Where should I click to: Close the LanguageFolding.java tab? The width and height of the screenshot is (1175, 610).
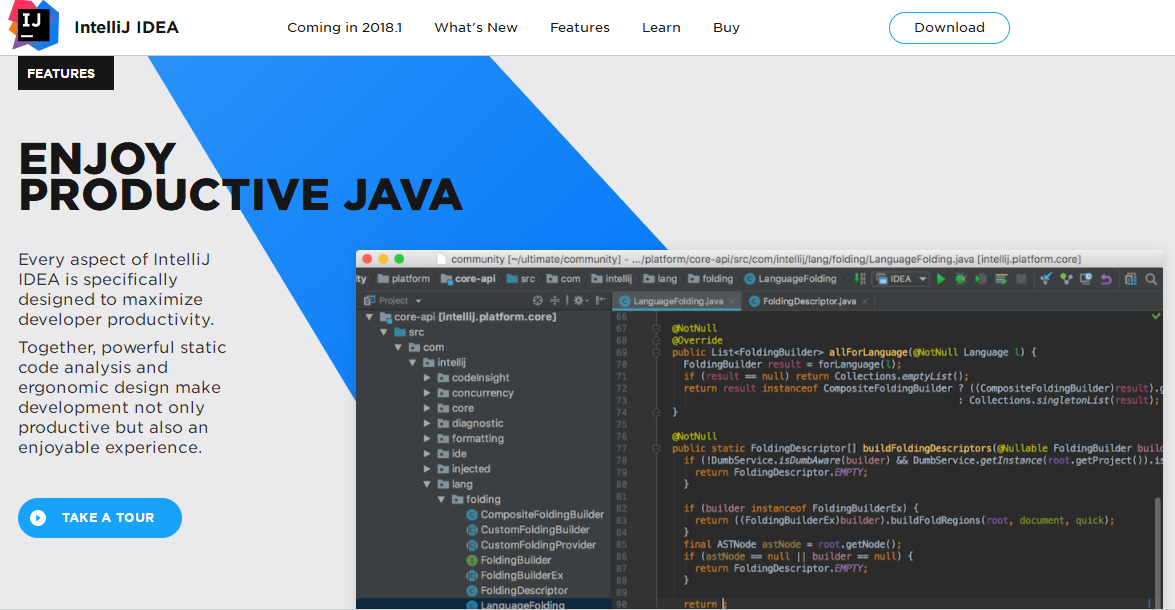pyautogui.click(x=732, y=301)
